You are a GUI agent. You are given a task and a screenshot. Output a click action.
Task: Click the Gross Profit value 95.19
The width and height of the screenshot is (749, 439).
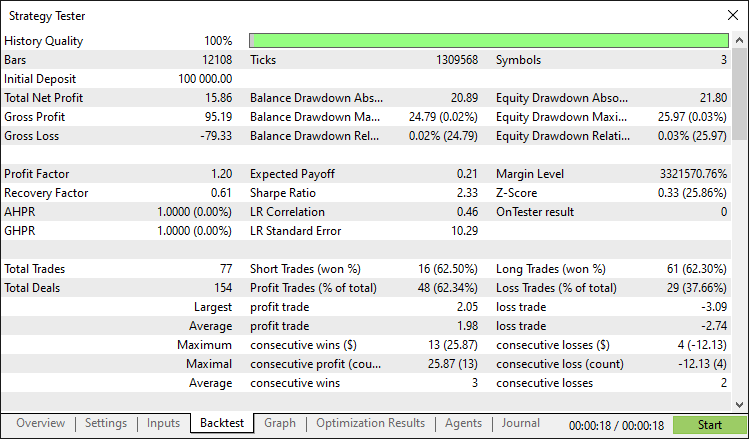pyautogui.click(x=219, y=117)
